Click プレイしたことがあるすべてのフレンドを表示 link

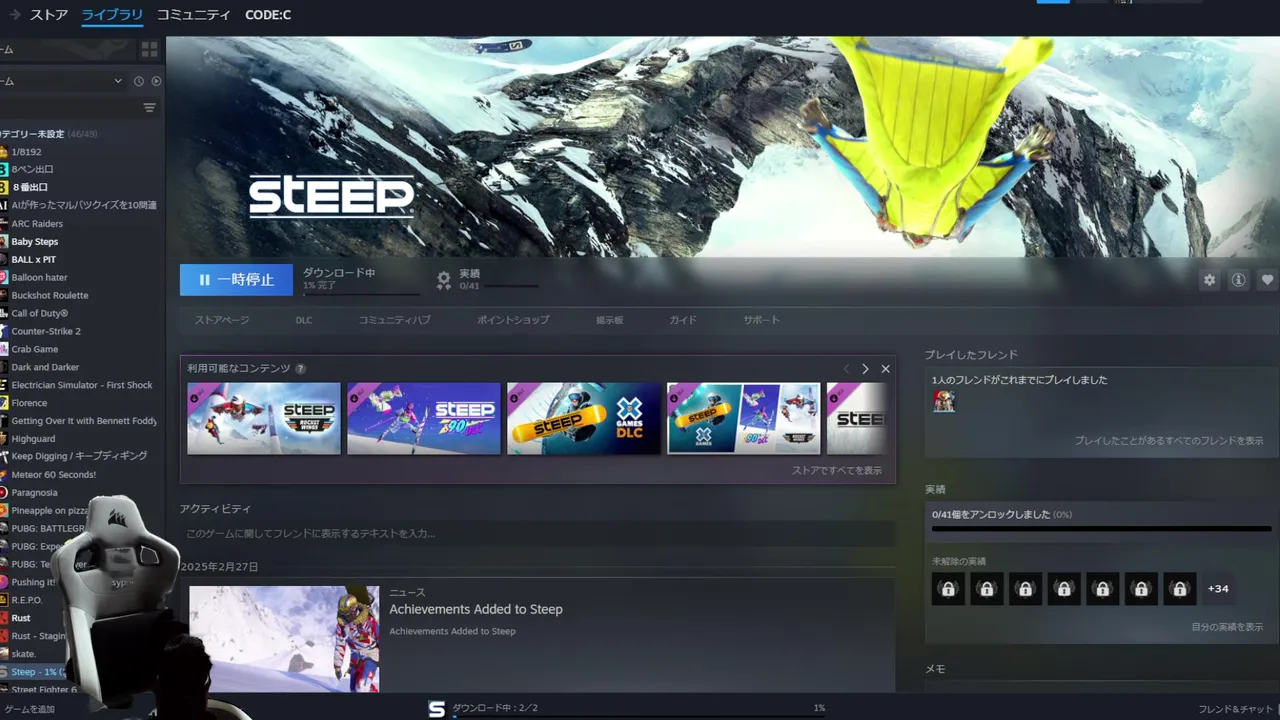click(1169, 441)
